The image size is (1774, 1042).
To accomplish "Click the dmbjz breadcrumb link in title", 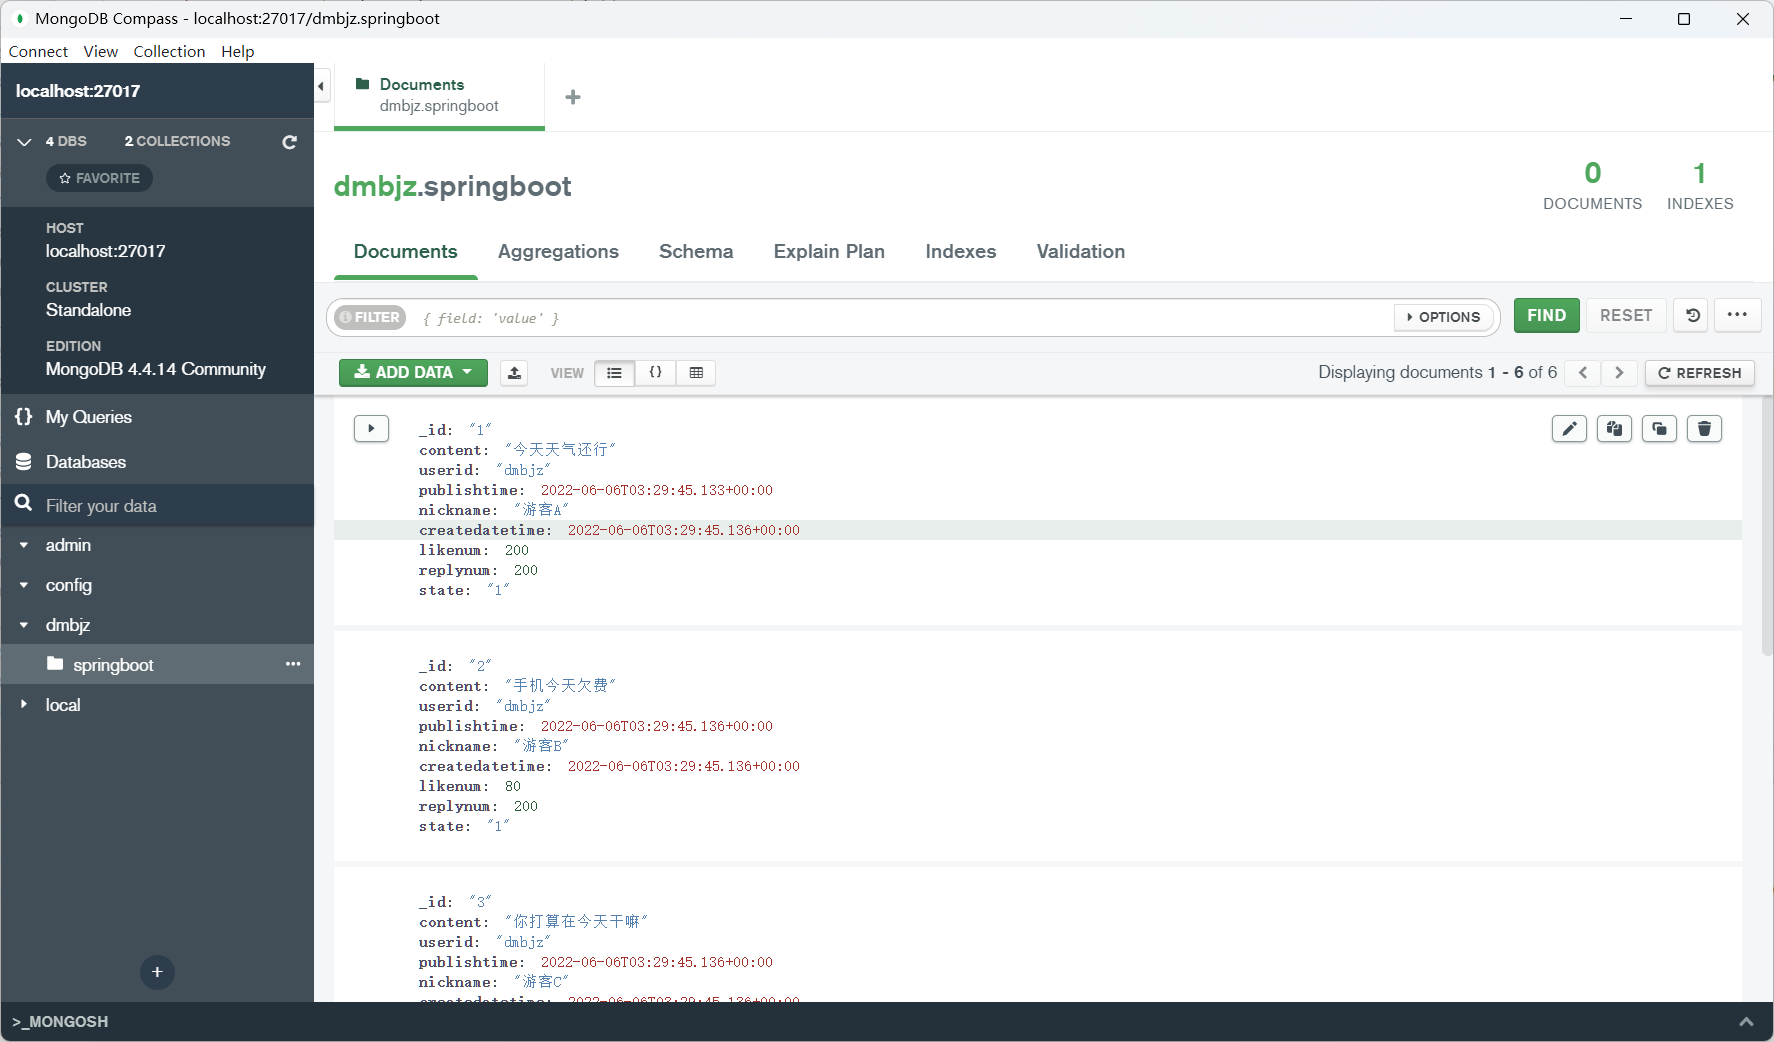I will (375, 186).
